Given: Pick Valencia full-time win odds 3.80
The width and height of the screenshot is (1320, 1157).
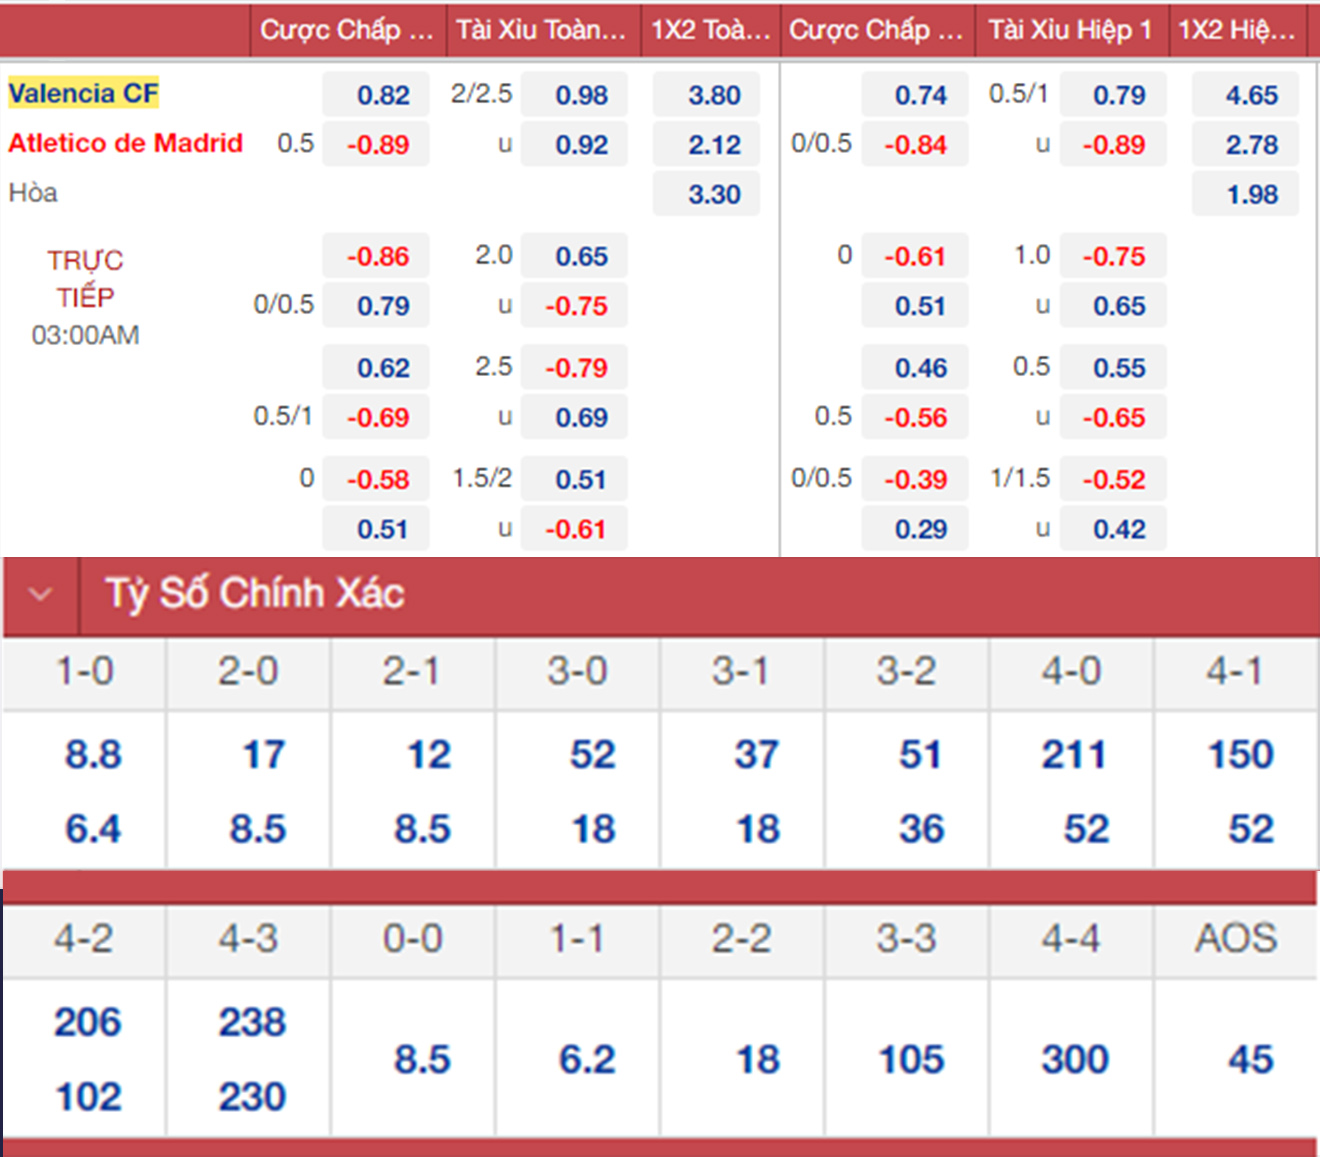Looking at the screenshot, I should pyautogui.click(x=713, y=95).
